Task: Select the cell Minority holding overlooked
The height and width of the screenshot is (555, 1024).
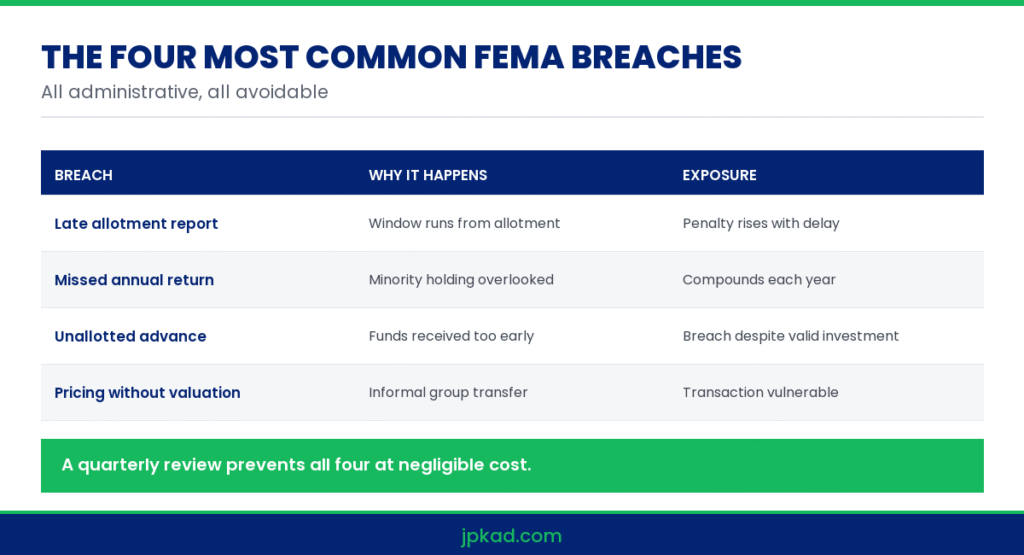Action: pos(461,279)
